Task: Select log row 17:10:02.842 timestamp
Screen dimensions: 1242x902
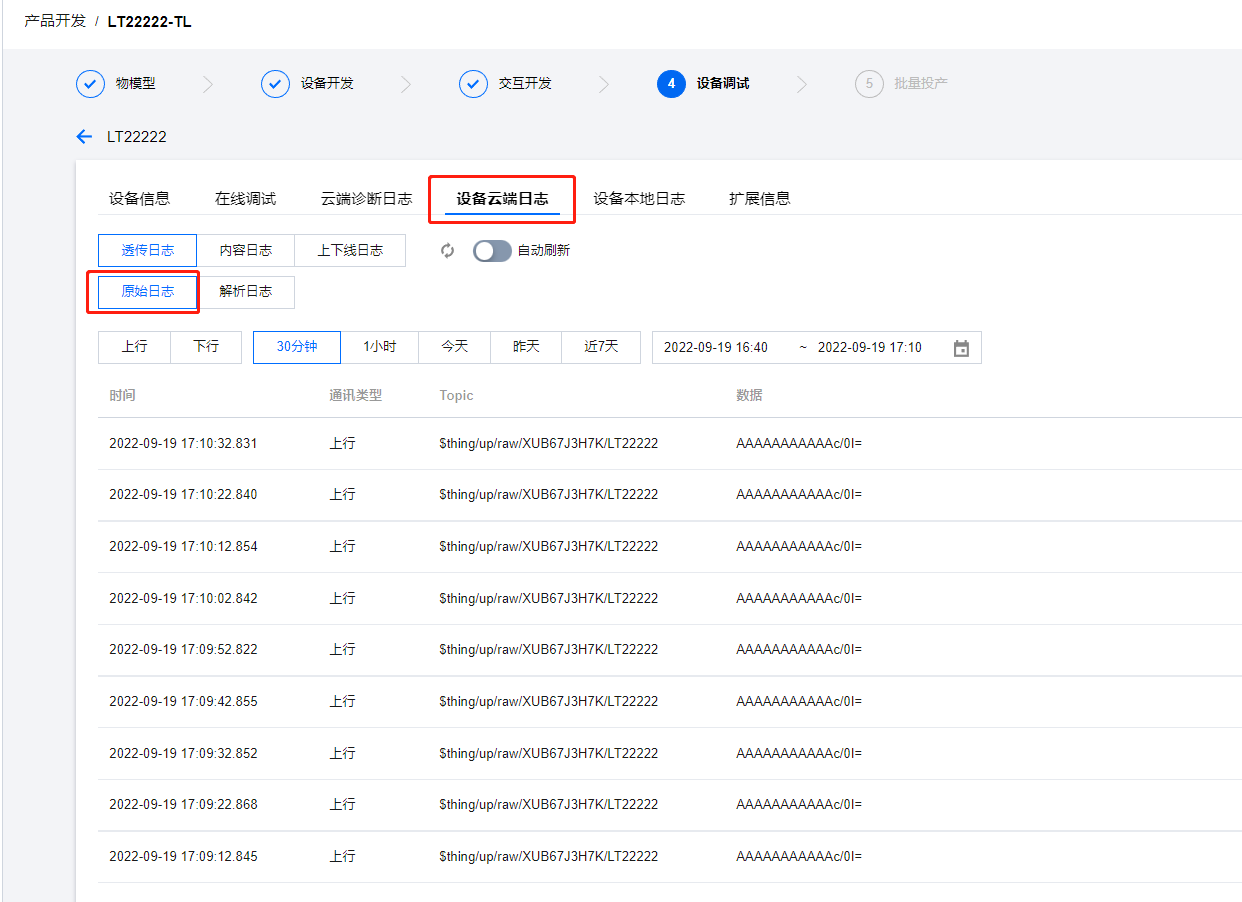Action: pos(183,599)
